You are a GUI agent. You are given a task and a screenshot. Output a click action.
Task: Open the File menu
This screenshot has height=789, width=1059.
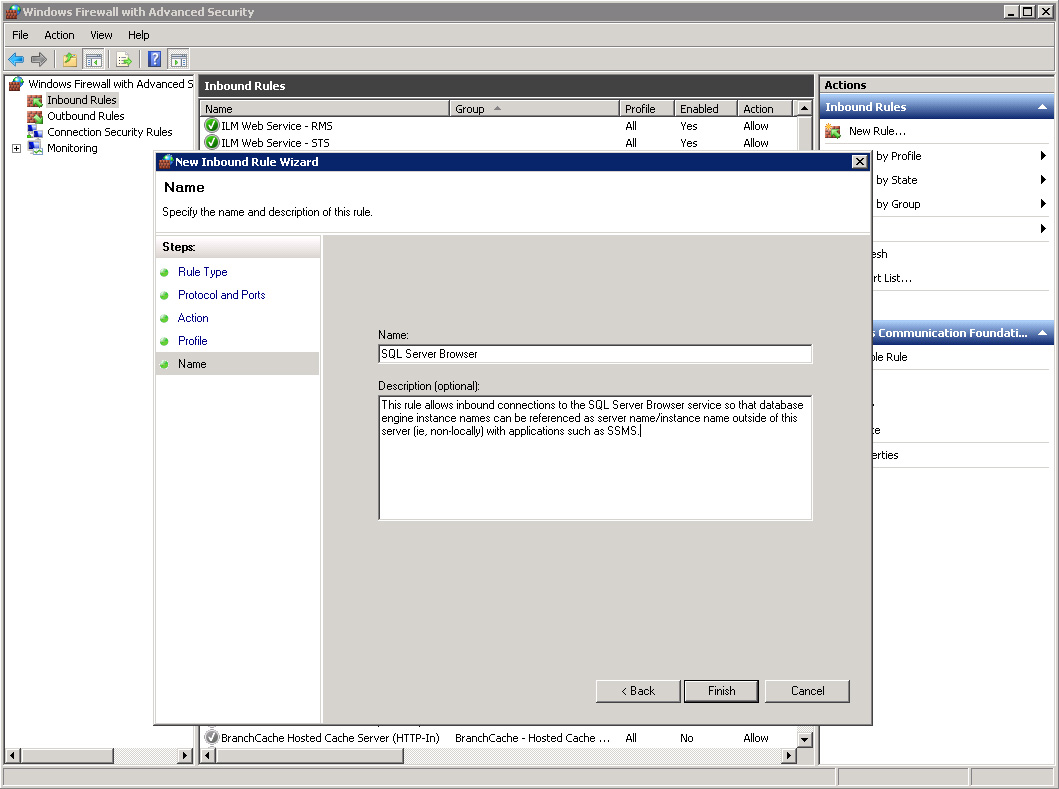click(x=20, y=35)
